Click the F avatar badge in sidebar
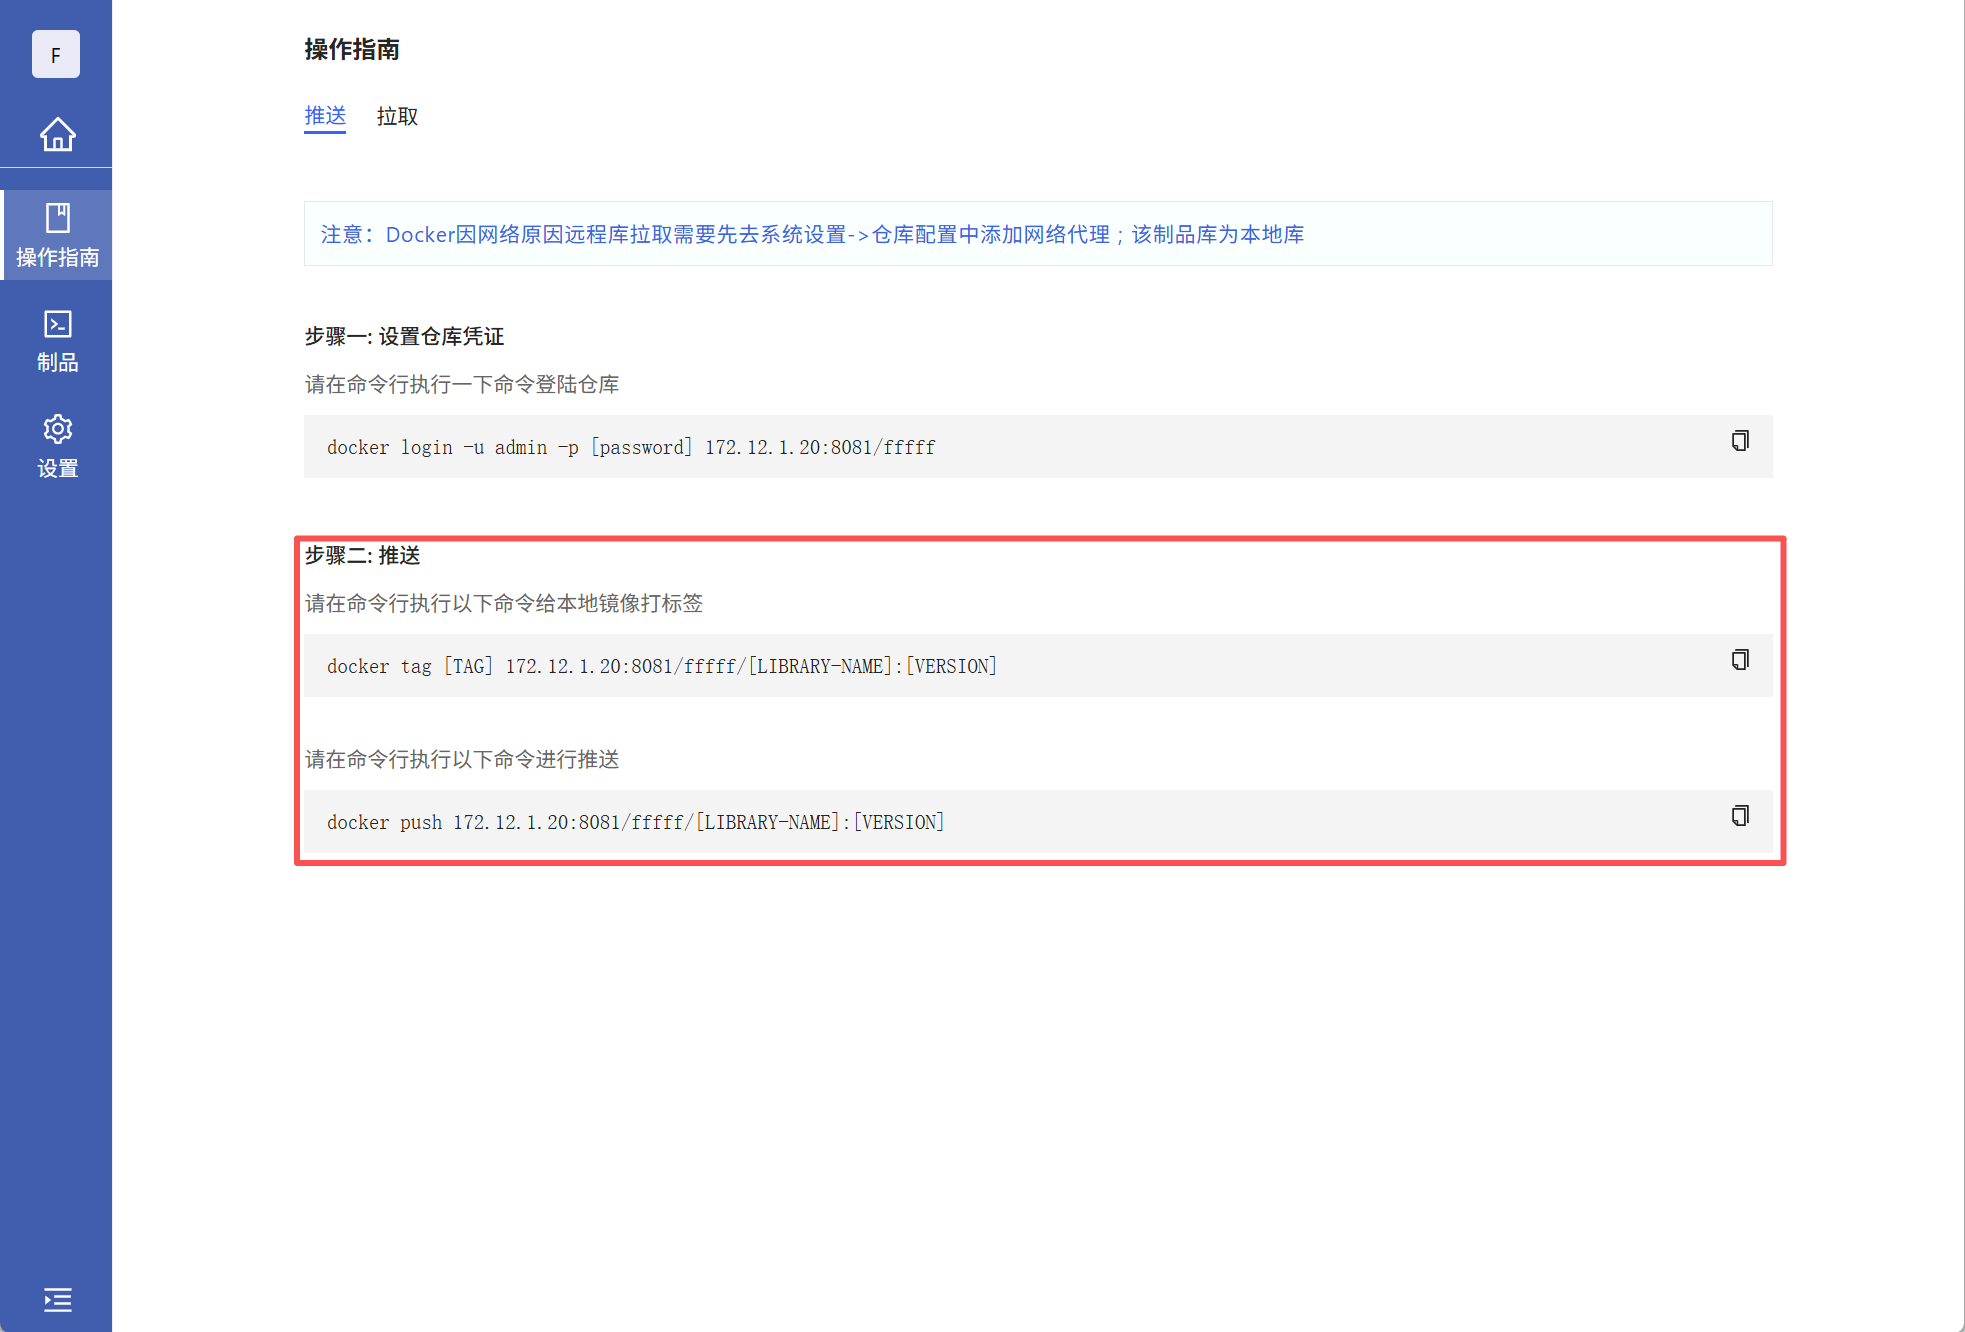 [56, 54]
